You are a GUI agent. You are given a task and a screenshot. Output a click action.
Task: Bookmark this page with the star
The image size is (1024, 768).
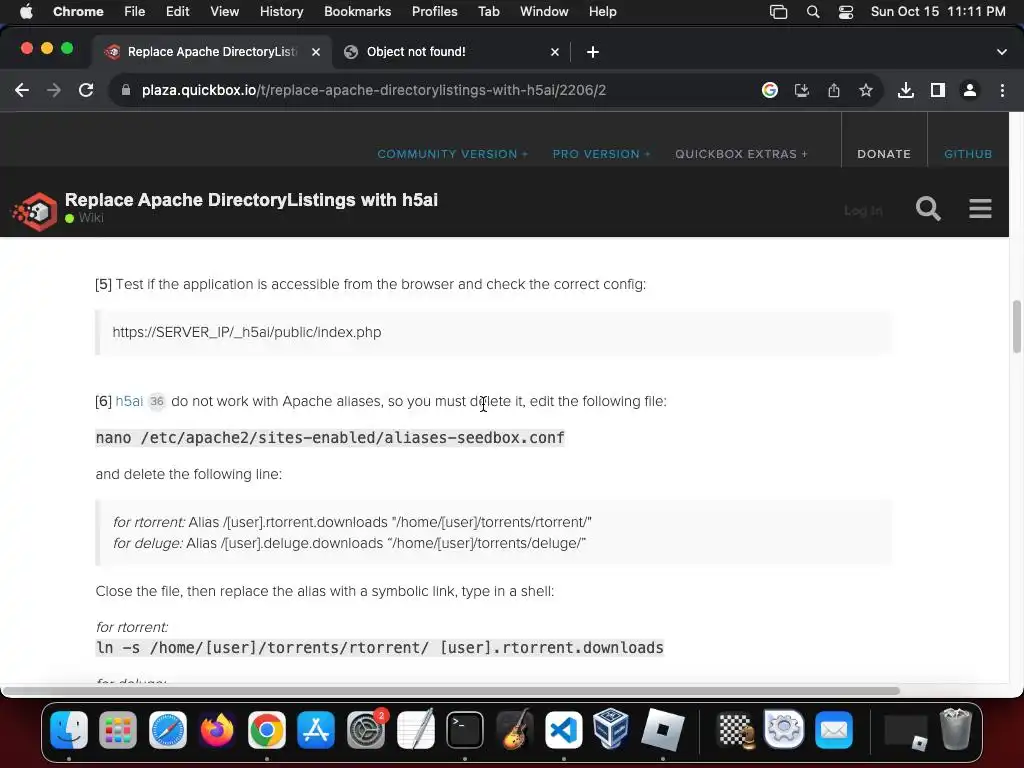(x=866, y=90)
